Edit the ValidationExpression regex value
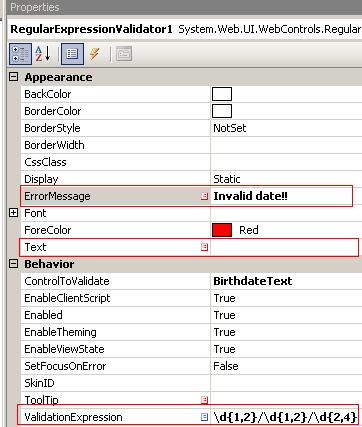Viewport: 362px width, 427px height. pos(285,417)
